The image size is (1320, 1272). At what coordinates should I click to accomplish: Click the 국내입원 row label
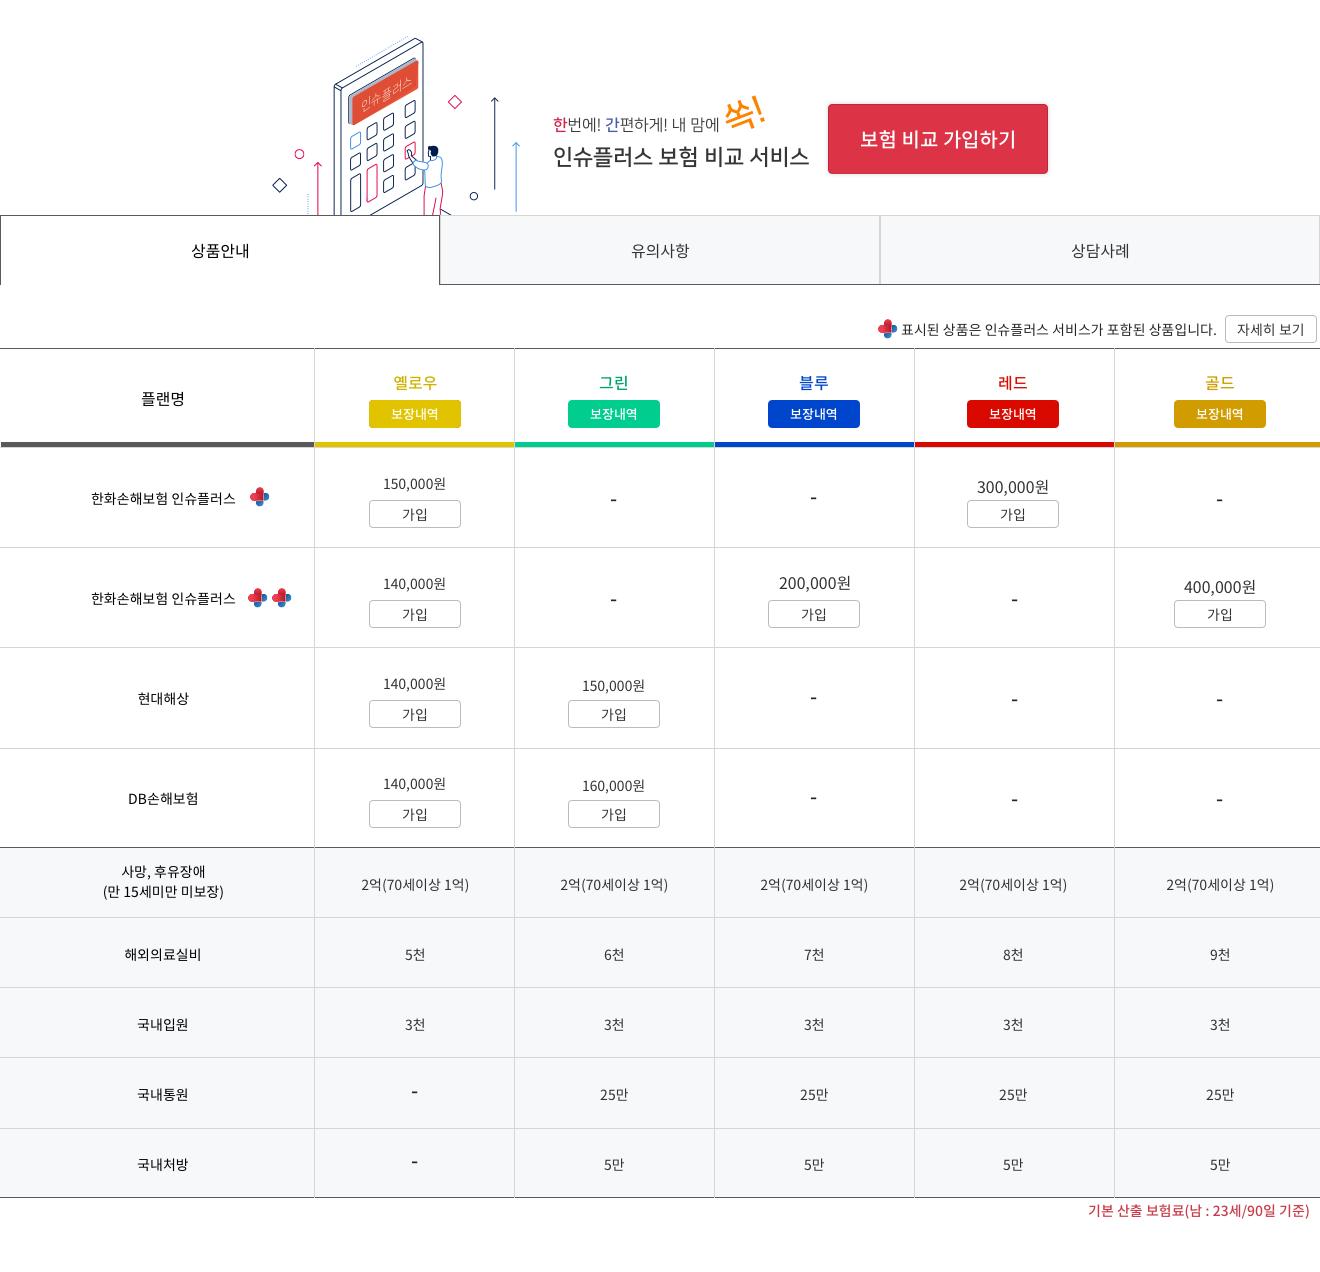(163, 1024)
